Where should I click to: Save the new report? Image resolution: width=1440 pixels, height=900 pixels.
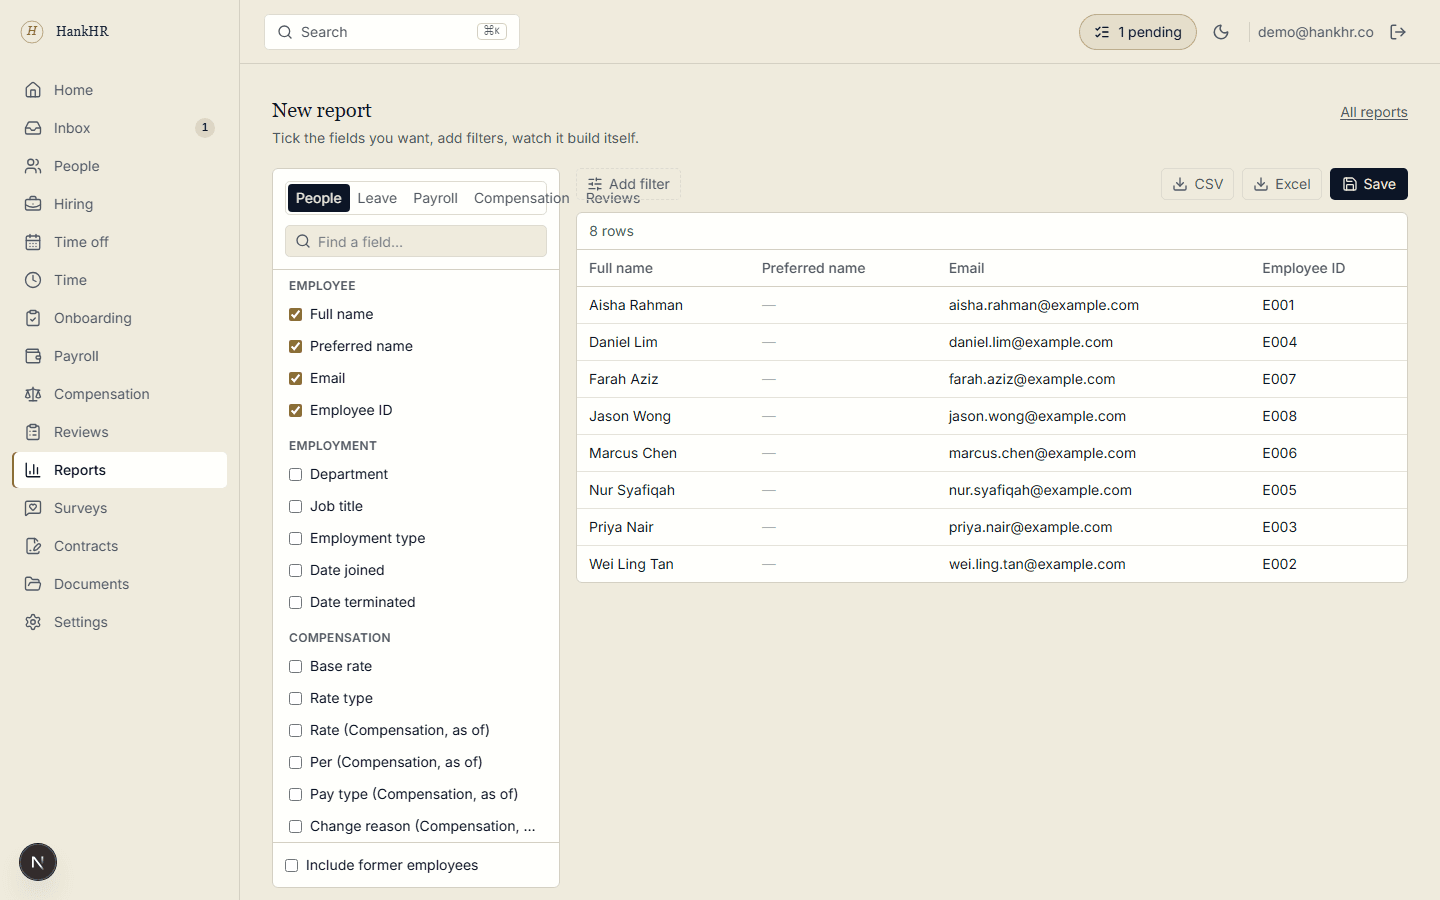[x=1369, y=184]
